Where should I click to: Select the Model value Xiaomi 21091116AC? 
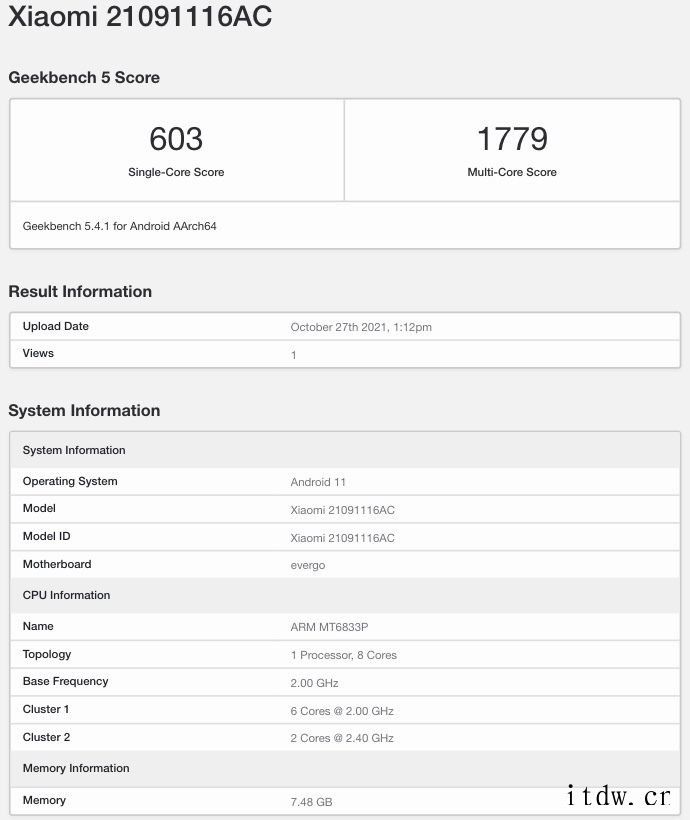pos(343,510)
